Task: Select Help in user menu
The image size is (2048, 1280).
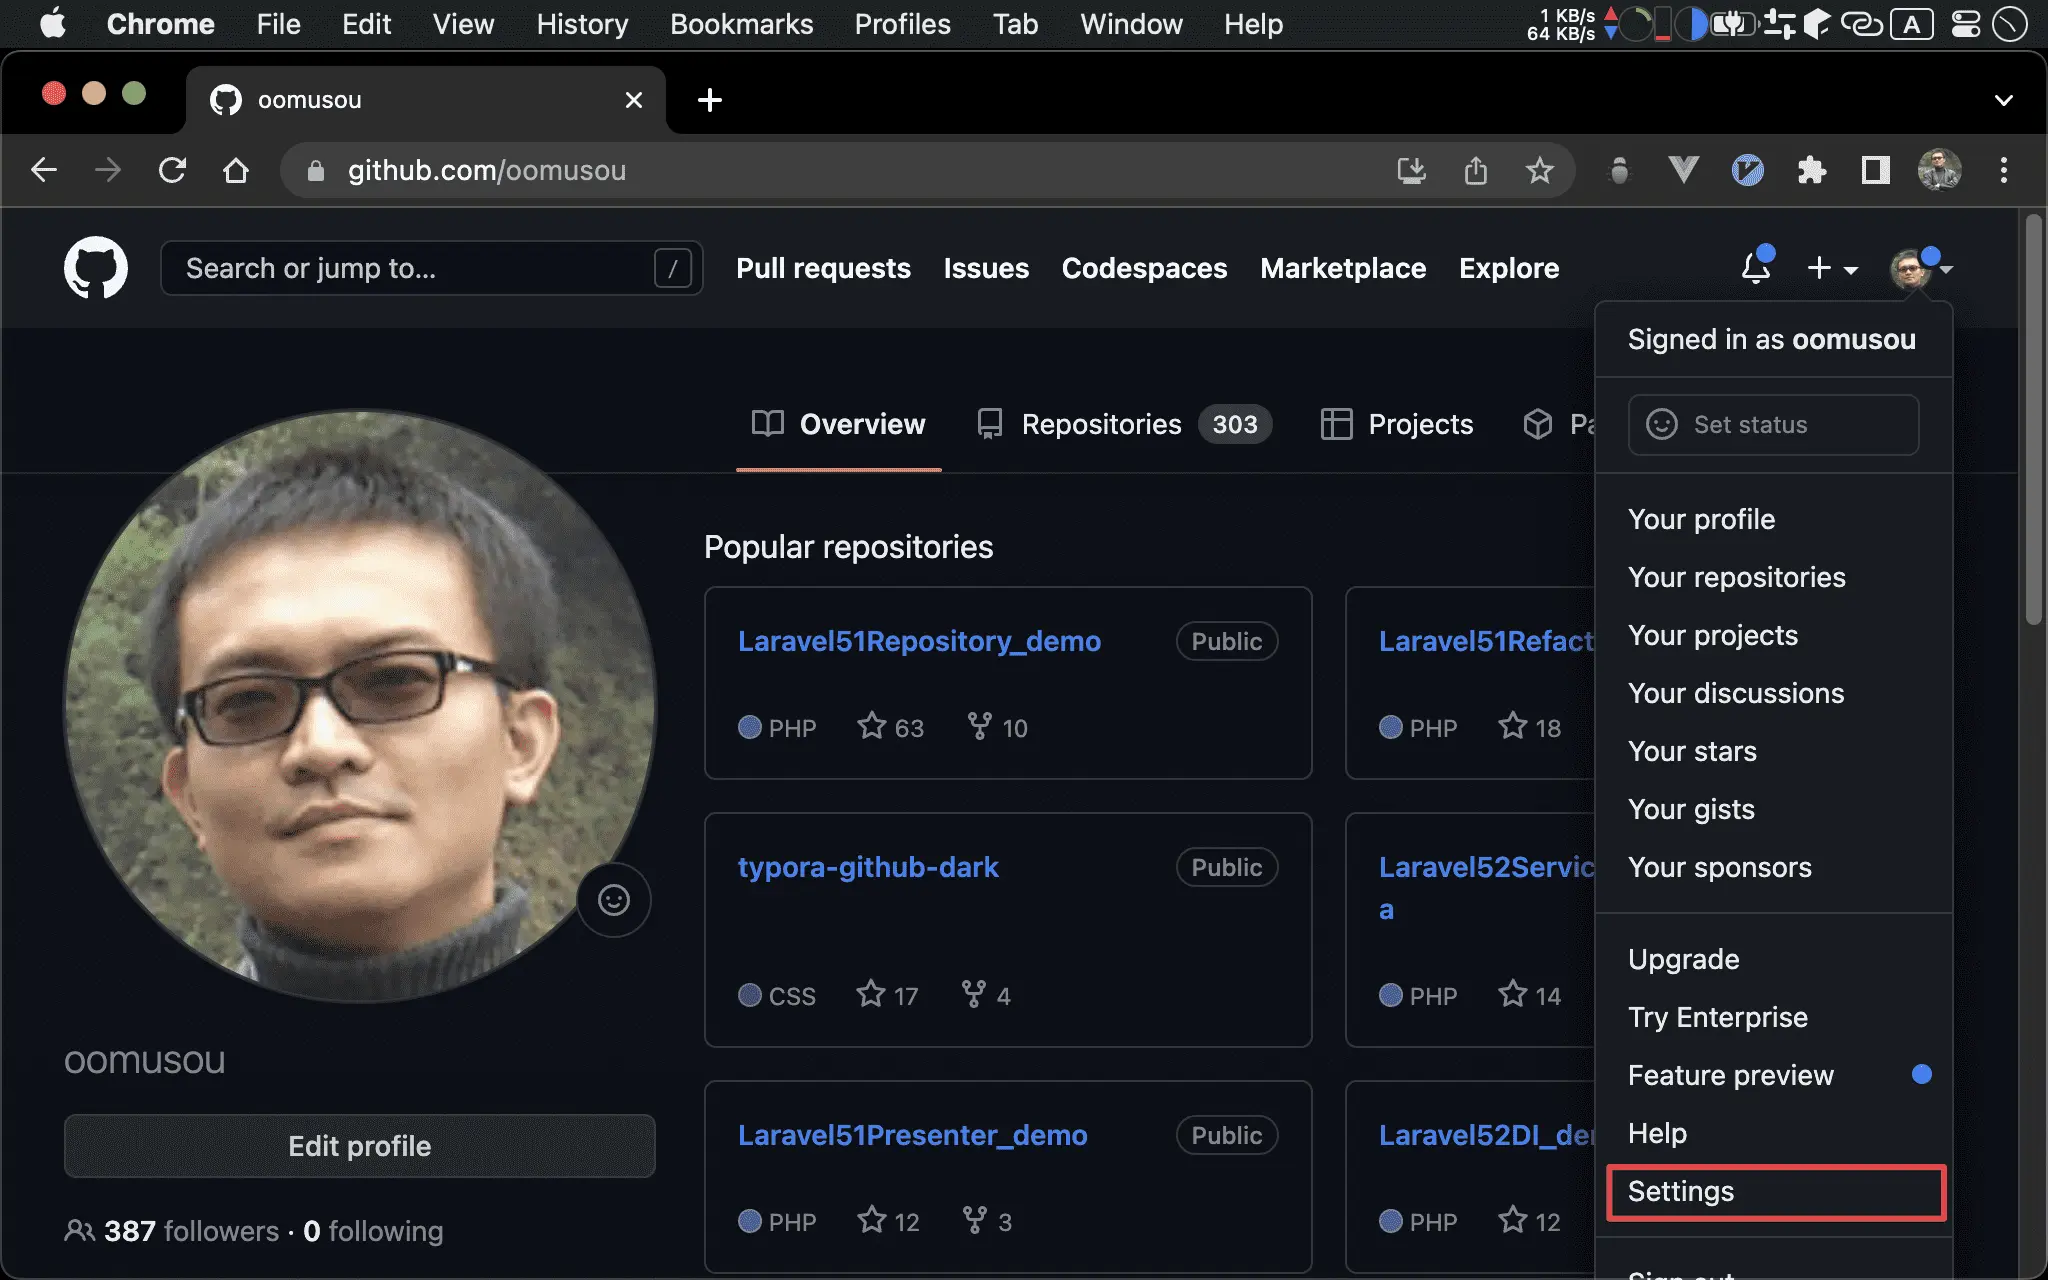Action: coord(1774,1133)
